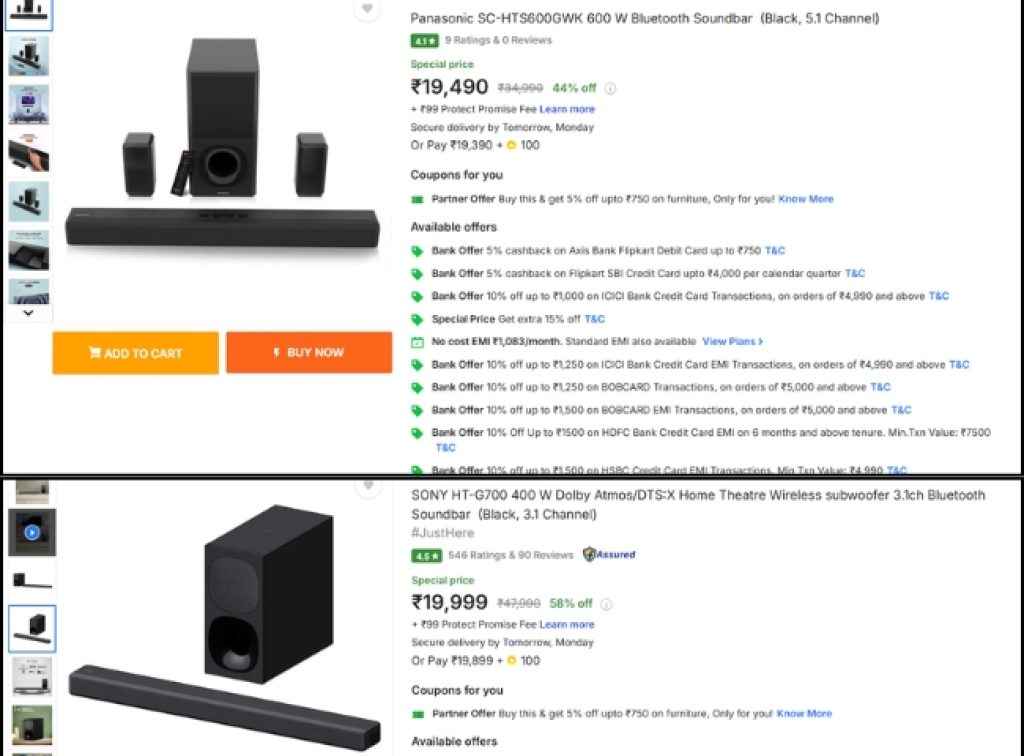Click the No cost EMI calendar icon

tap(415, 341)
